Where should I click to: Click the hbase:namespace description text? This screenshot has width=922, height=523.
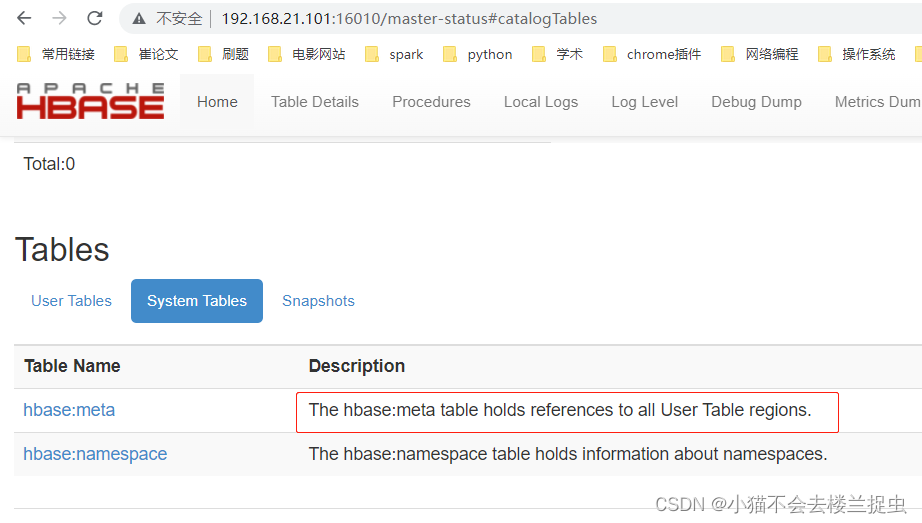568,454
